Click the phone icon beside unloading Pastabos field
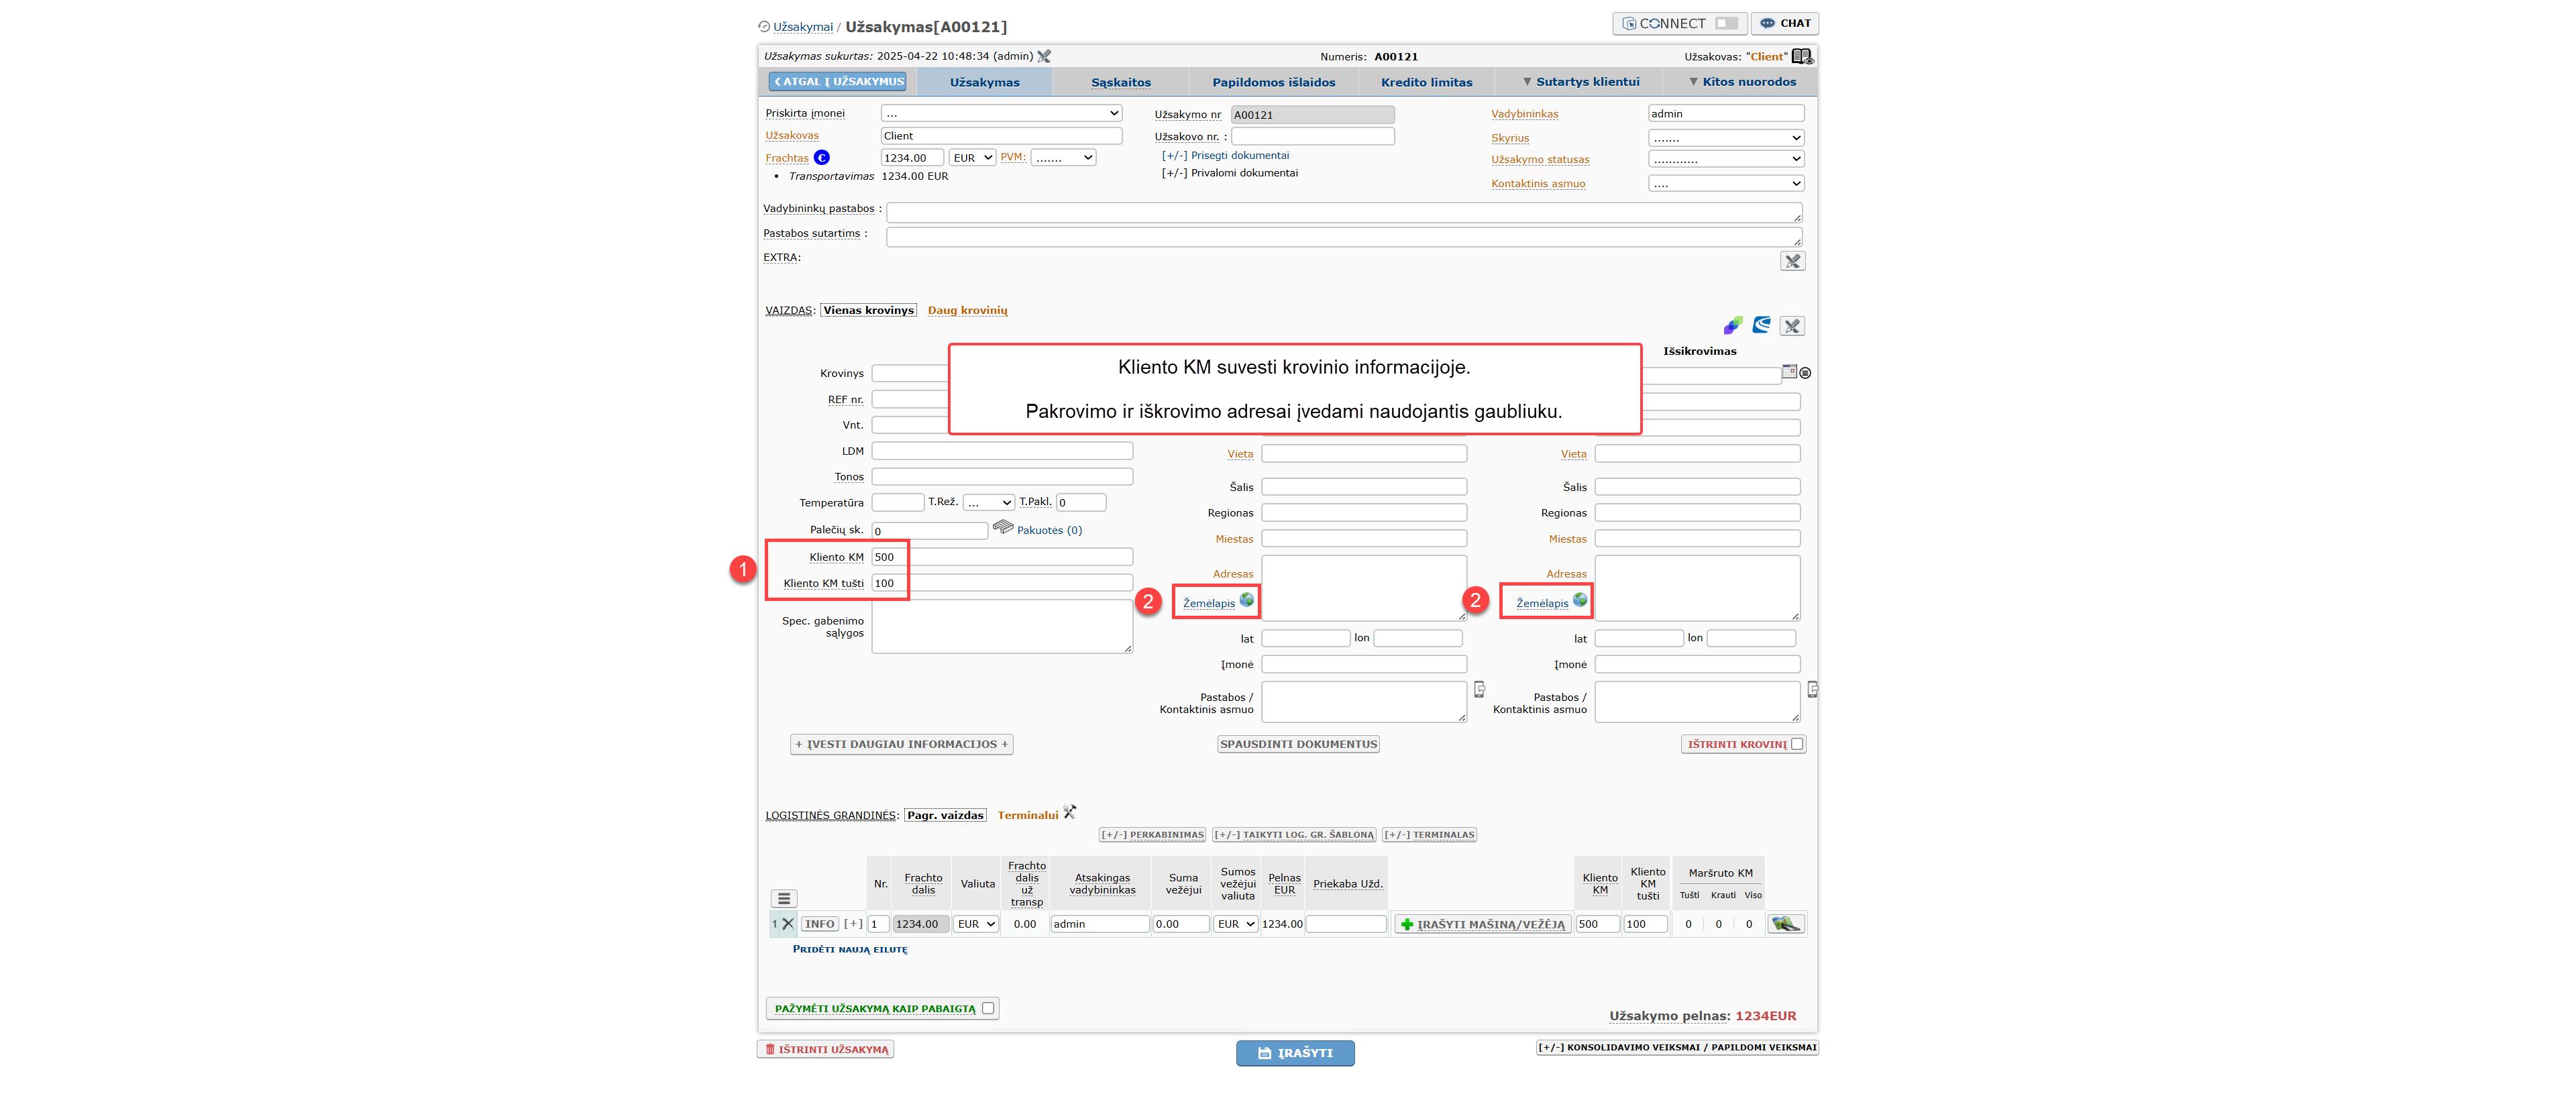This screenshot has height=1094, width=2576. click(x=1812, y=690)
